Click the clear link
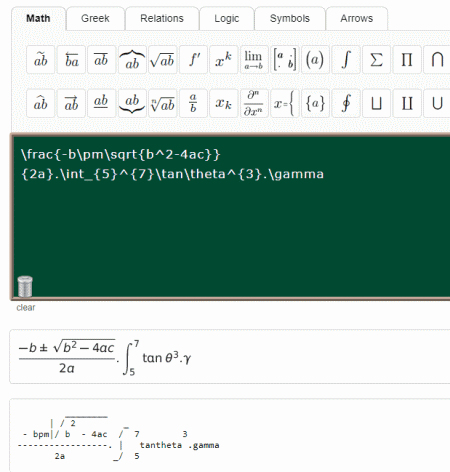The image size is (450, 472). click(x=26, y=307)
